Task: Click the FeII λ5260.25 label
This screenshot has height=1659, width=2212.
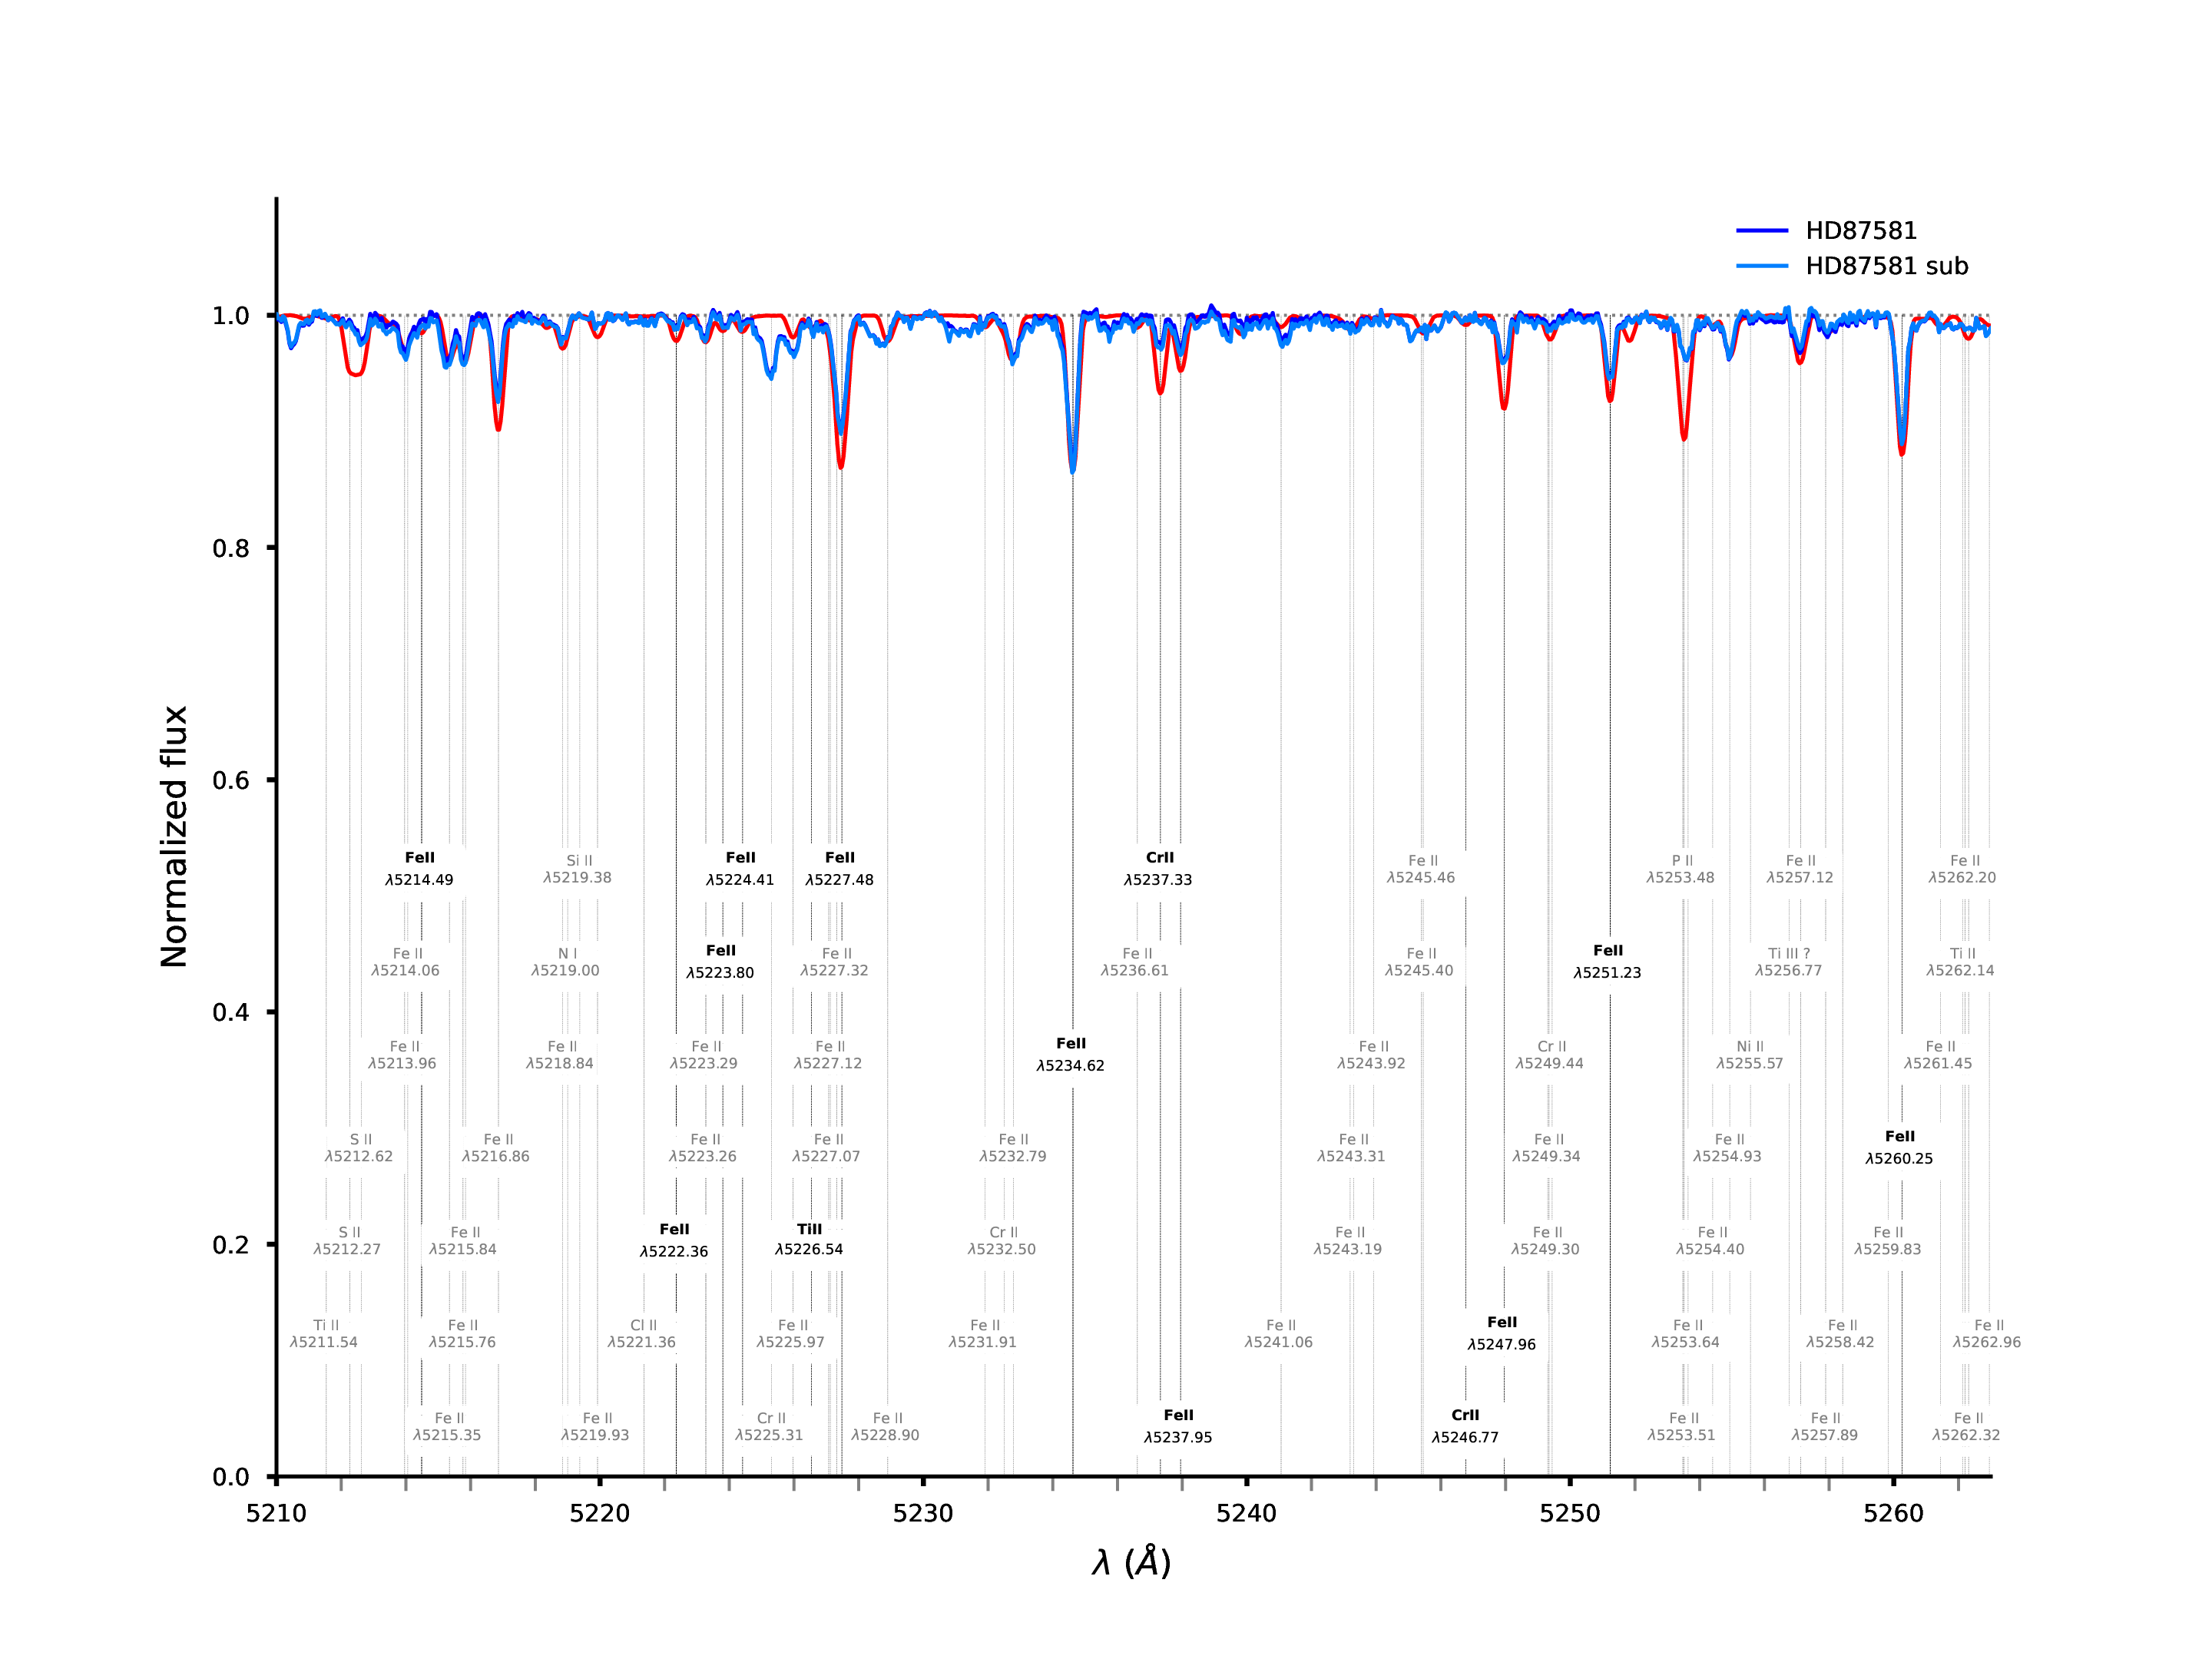Action: point(1899,1147)
